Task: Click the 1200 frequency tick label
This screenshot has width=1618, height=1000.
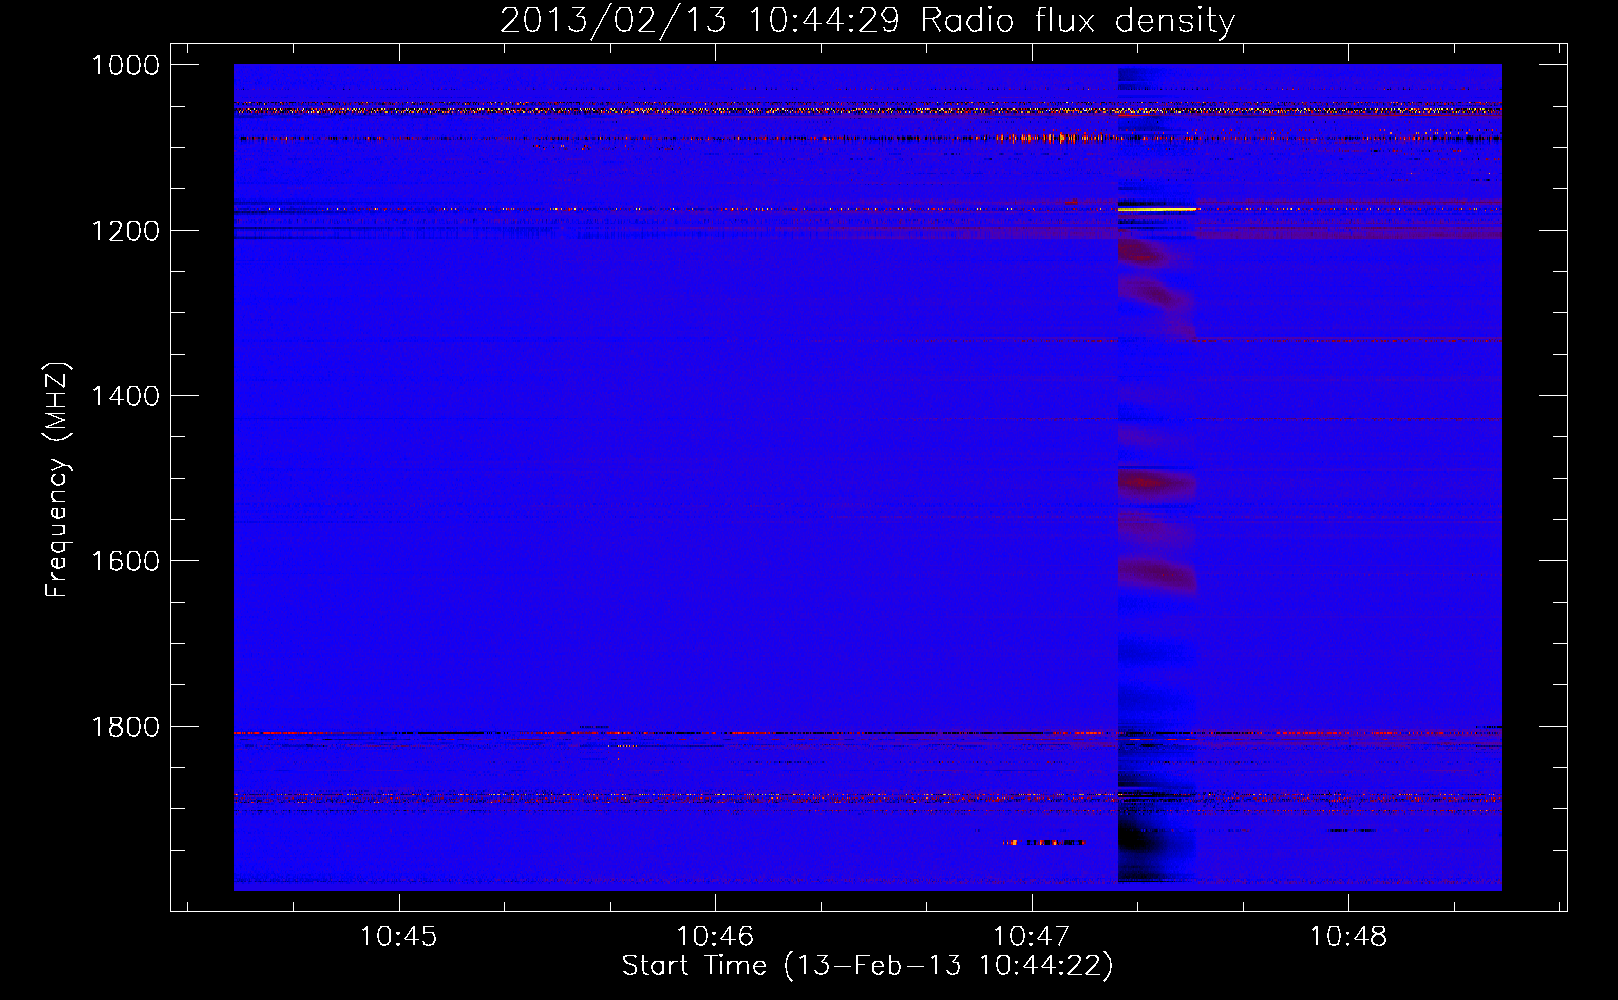Action: [125, 231]
